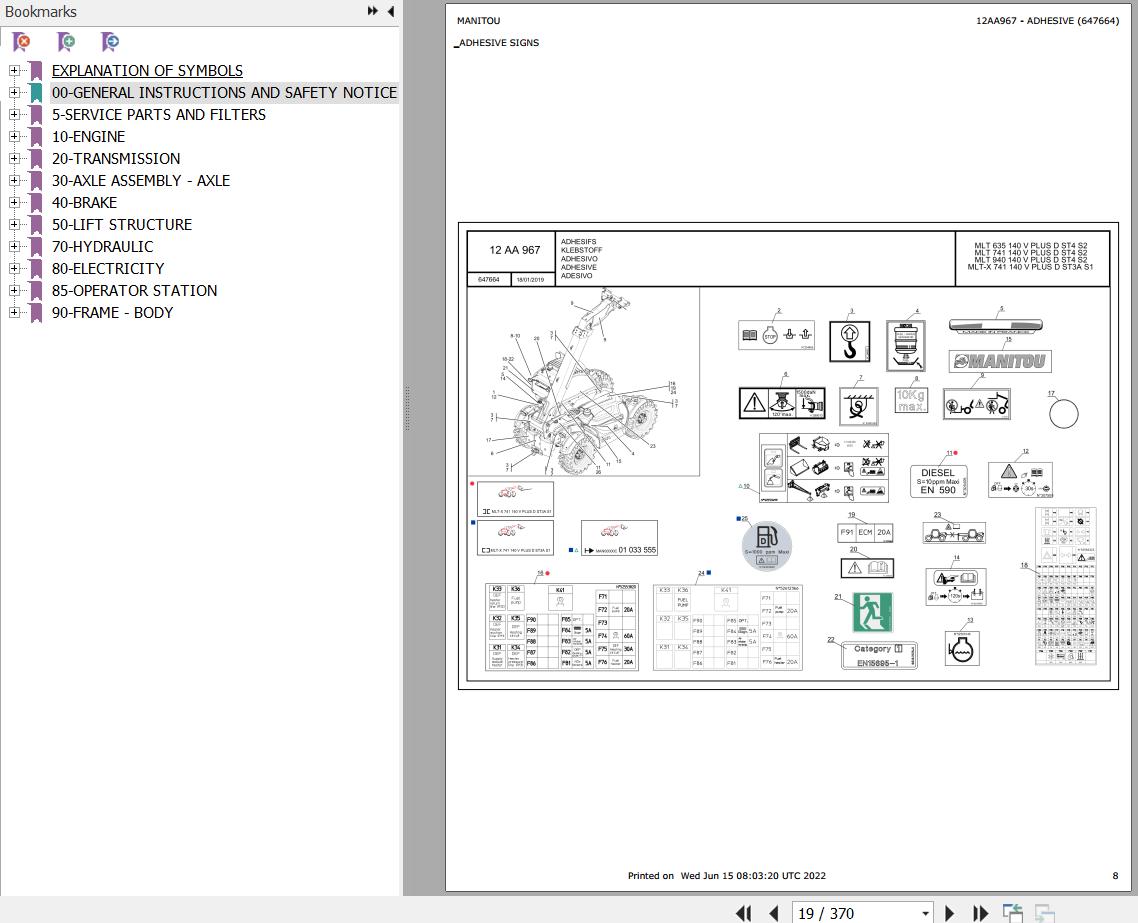1138x923 pixels.
Task: Select the 90-FRAME - BODY bookmark
Action: tap(112, 313)
